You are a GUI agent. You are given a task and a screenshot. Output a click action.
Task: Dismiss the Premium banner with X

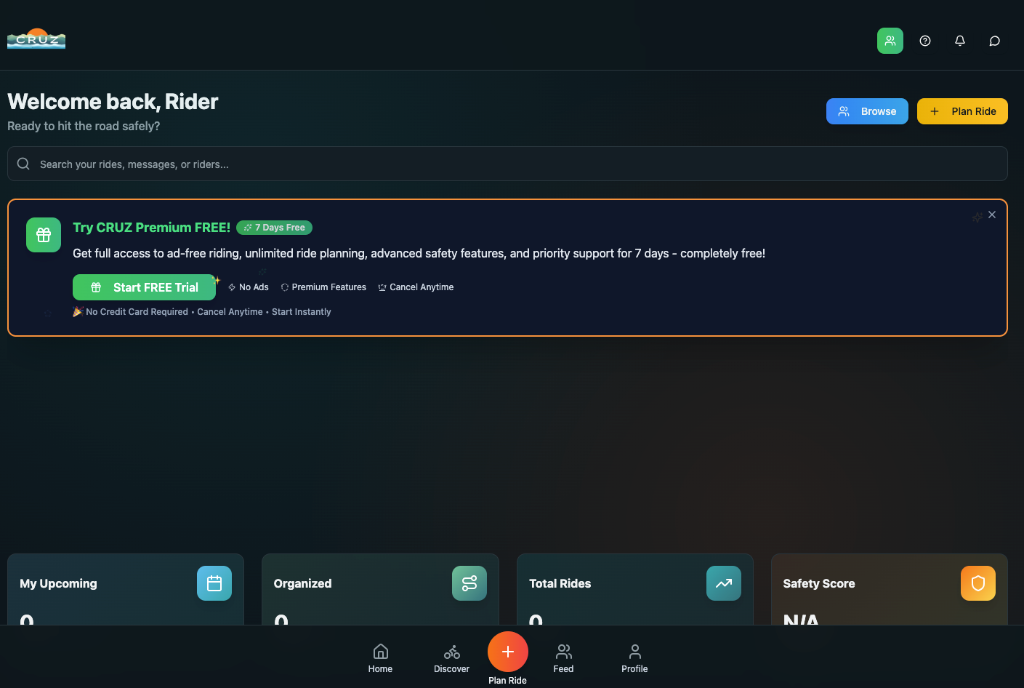coord(991,215)
